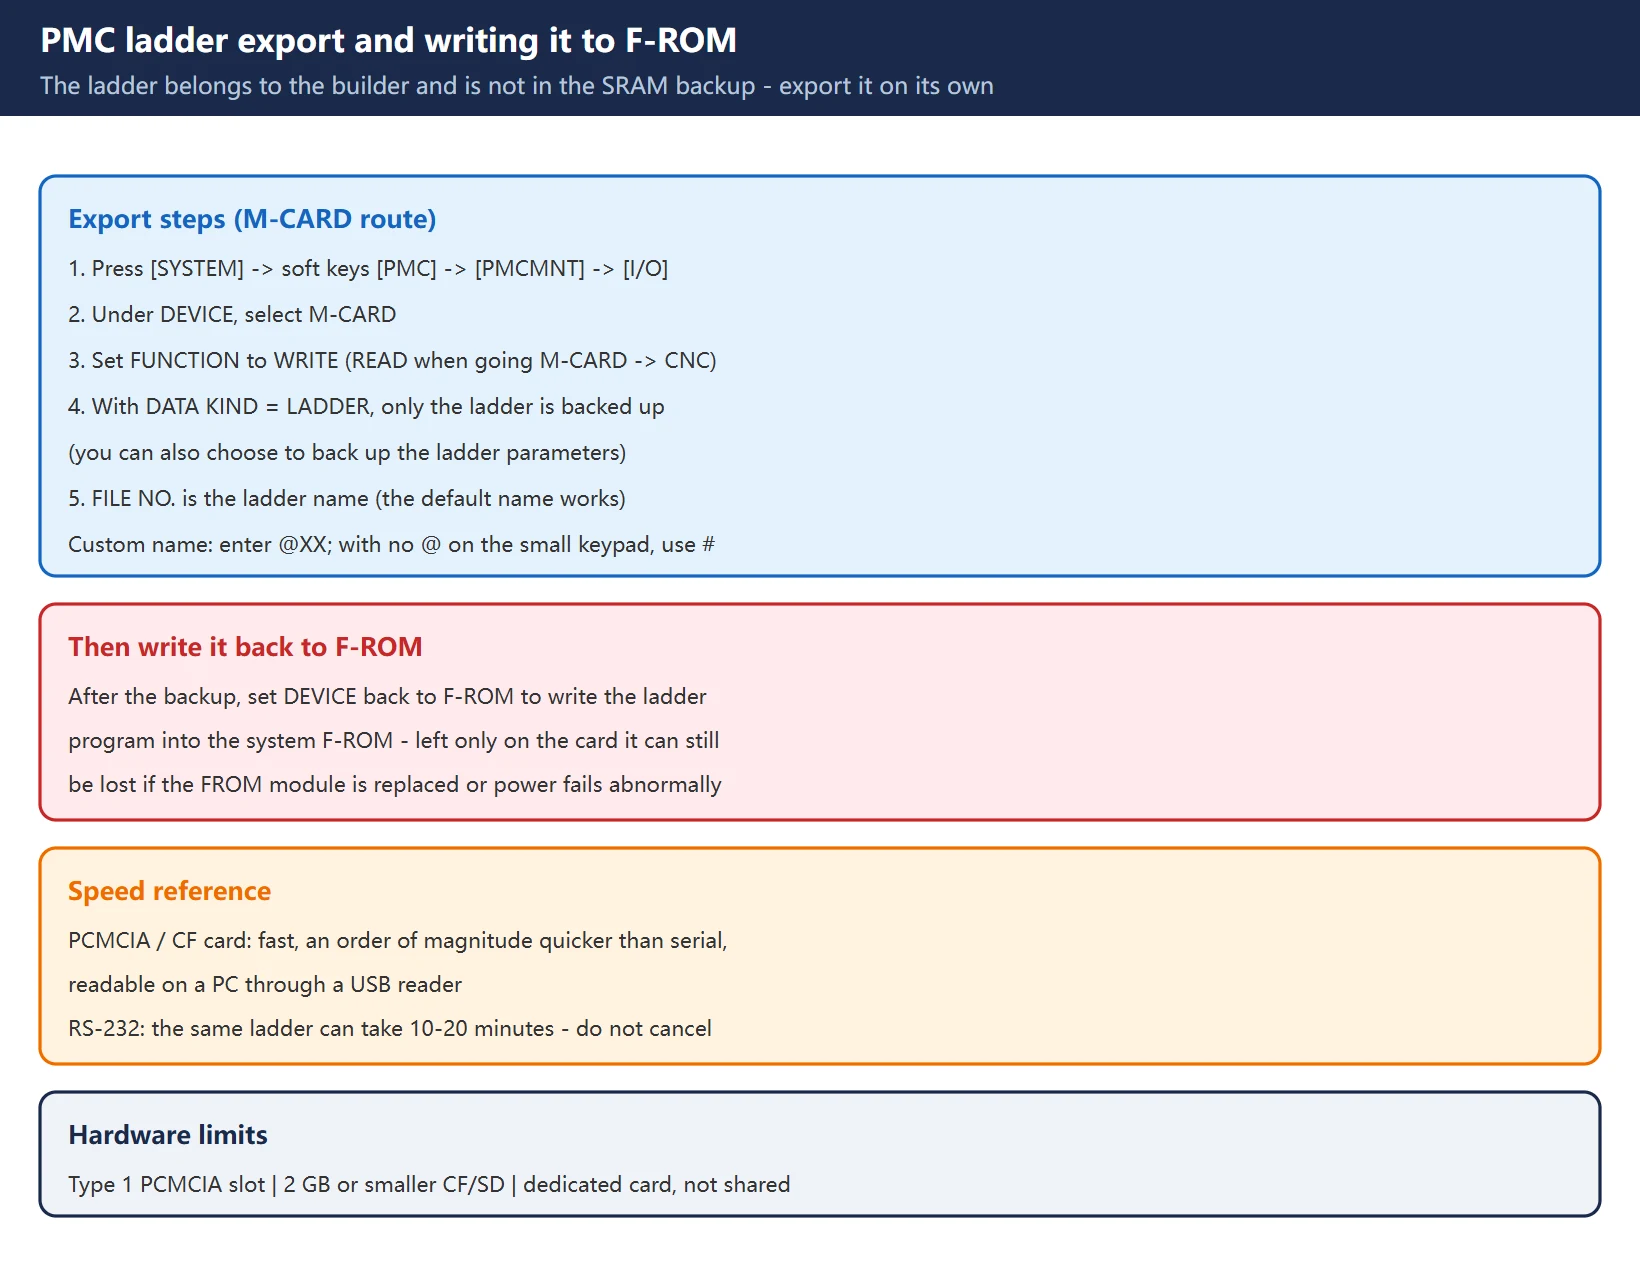The height and width of the screenshot is (1280, 1640).
Task: Click the 'Custom name: enter @XX' line
Action: [391, 544]
